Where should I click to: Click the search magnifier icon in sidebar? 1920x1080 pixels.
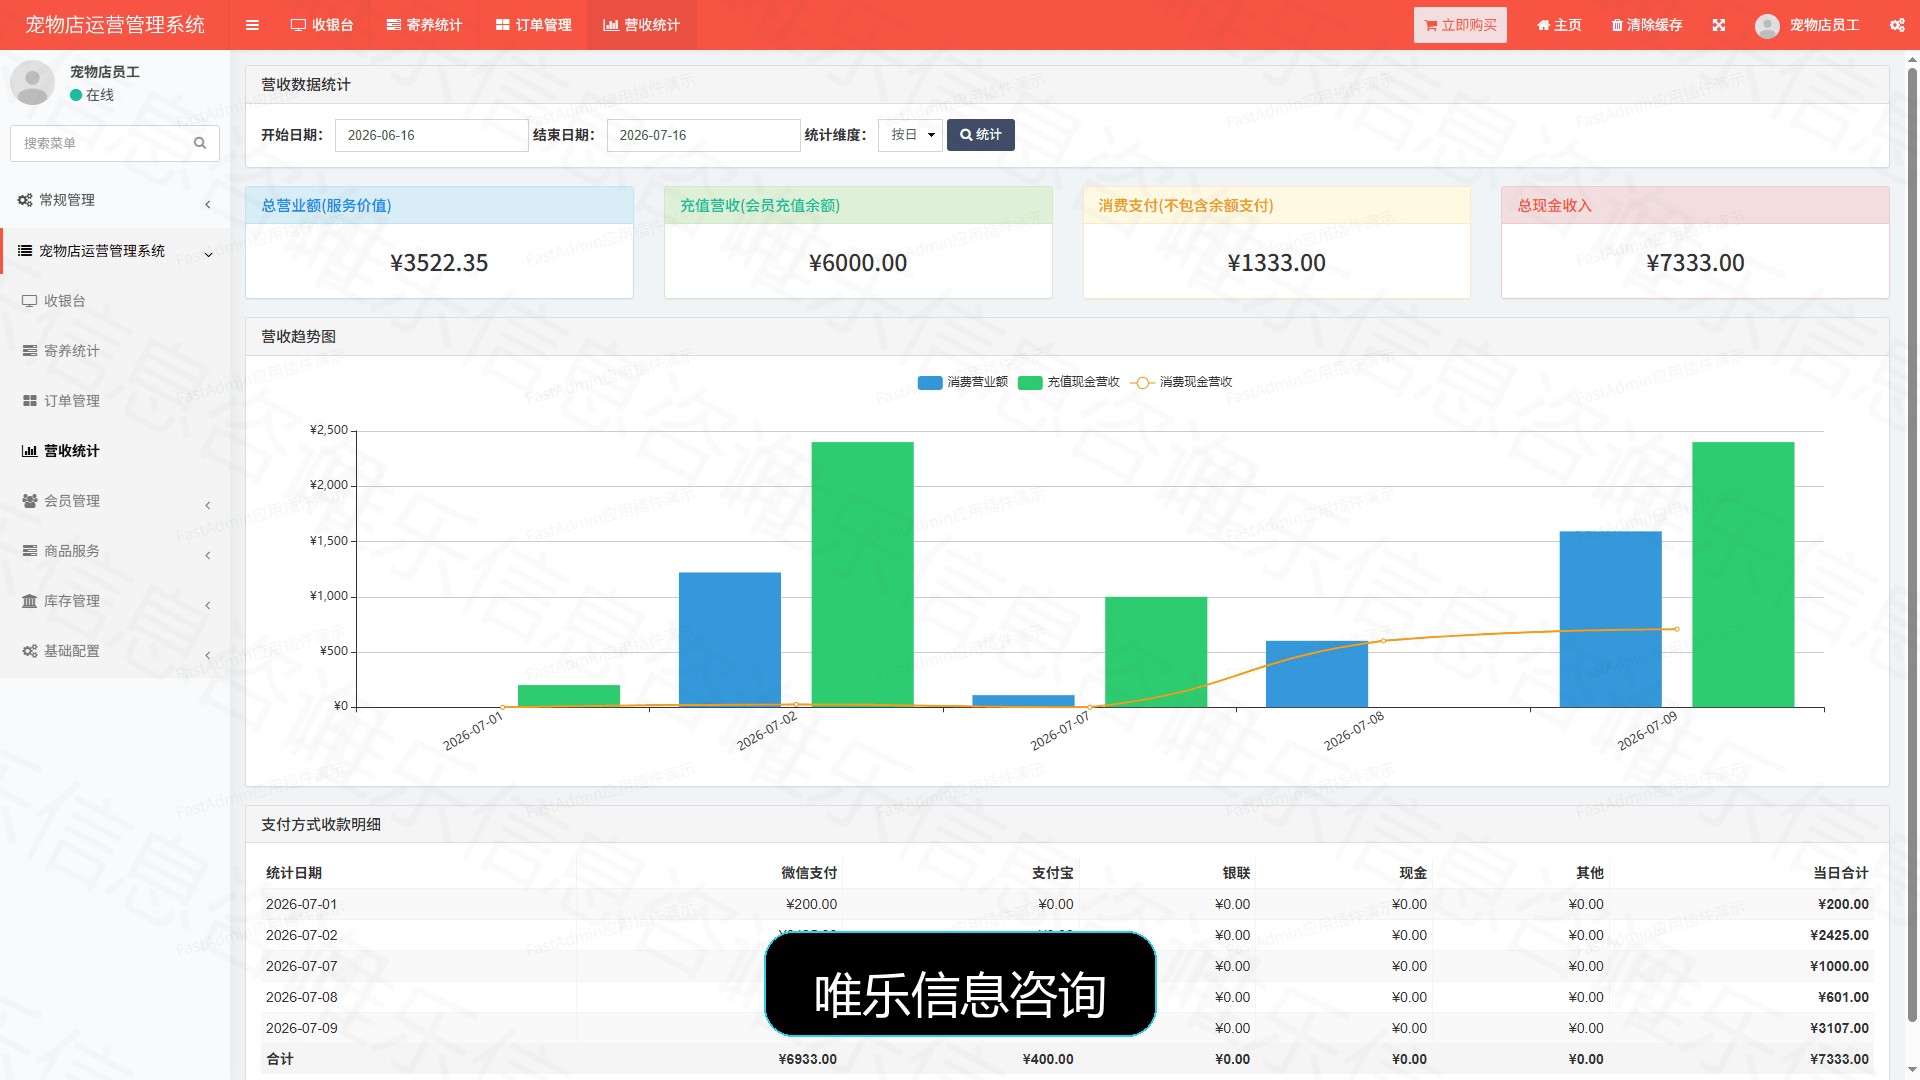[x=200, y=143]
